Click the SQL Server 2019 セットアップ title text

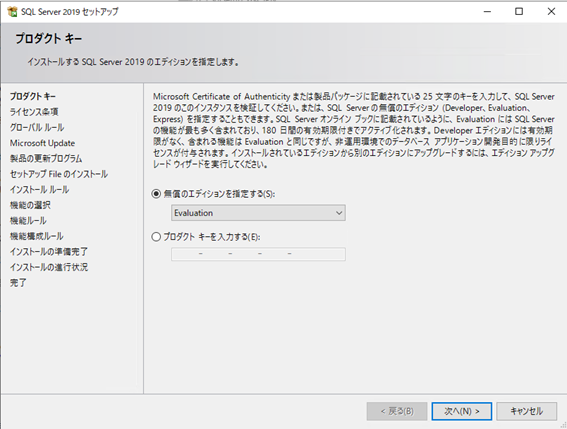69,12
